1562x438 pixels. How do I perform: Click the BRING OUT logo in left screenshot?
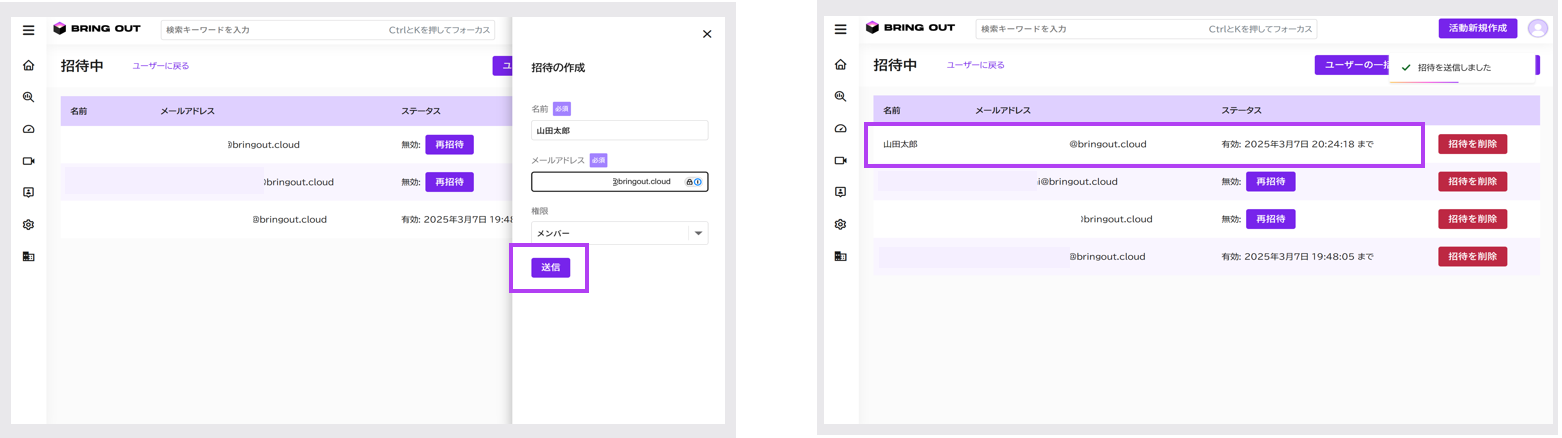coord(97,29)
